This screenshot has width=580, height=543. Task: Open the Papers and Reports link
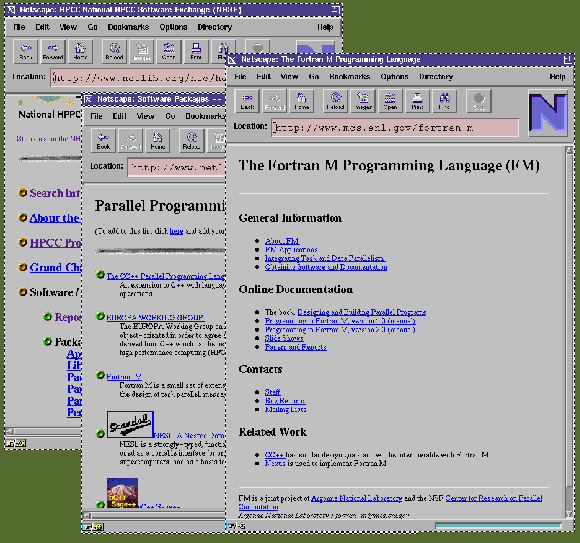(296, 347)
